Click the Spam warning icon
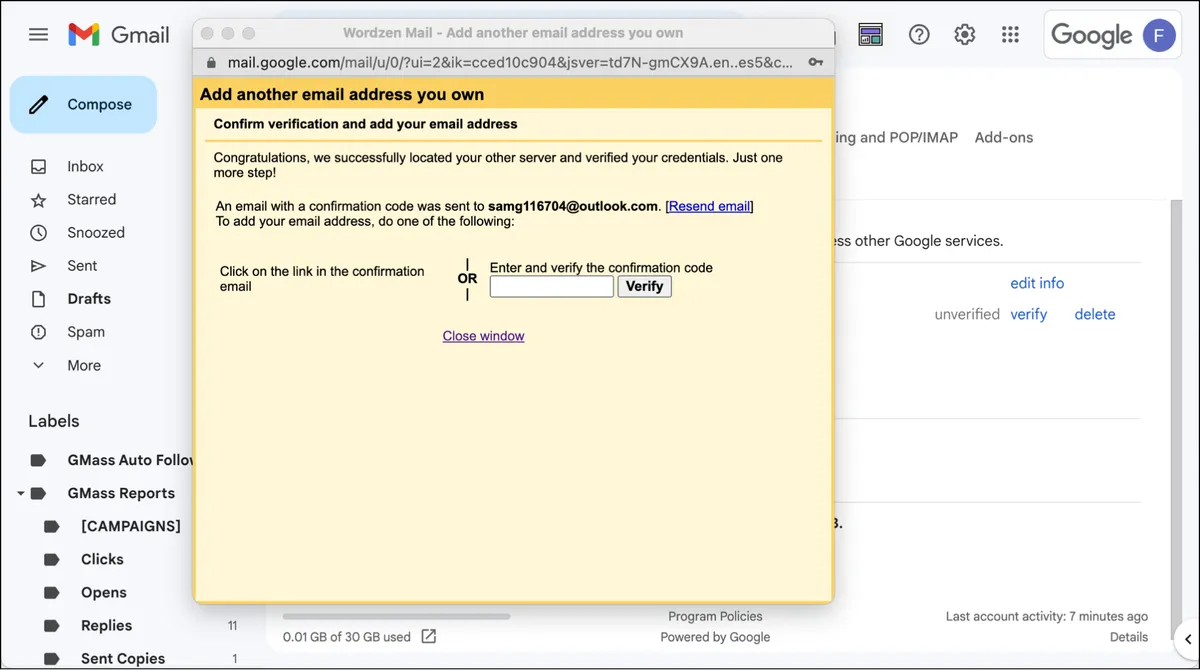This screenshot has width=1200, height=670. pyautogui.click(x=38, y=332)
